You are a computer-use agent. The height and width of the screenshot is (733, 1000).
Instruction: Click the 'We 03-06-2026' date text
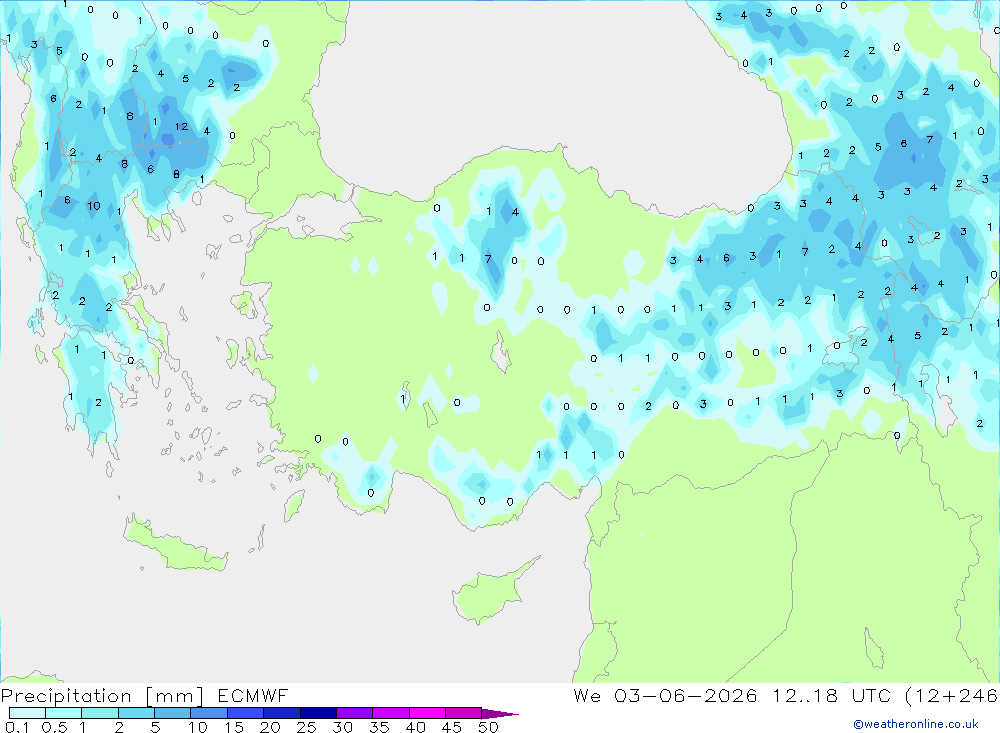coord(665,695)
